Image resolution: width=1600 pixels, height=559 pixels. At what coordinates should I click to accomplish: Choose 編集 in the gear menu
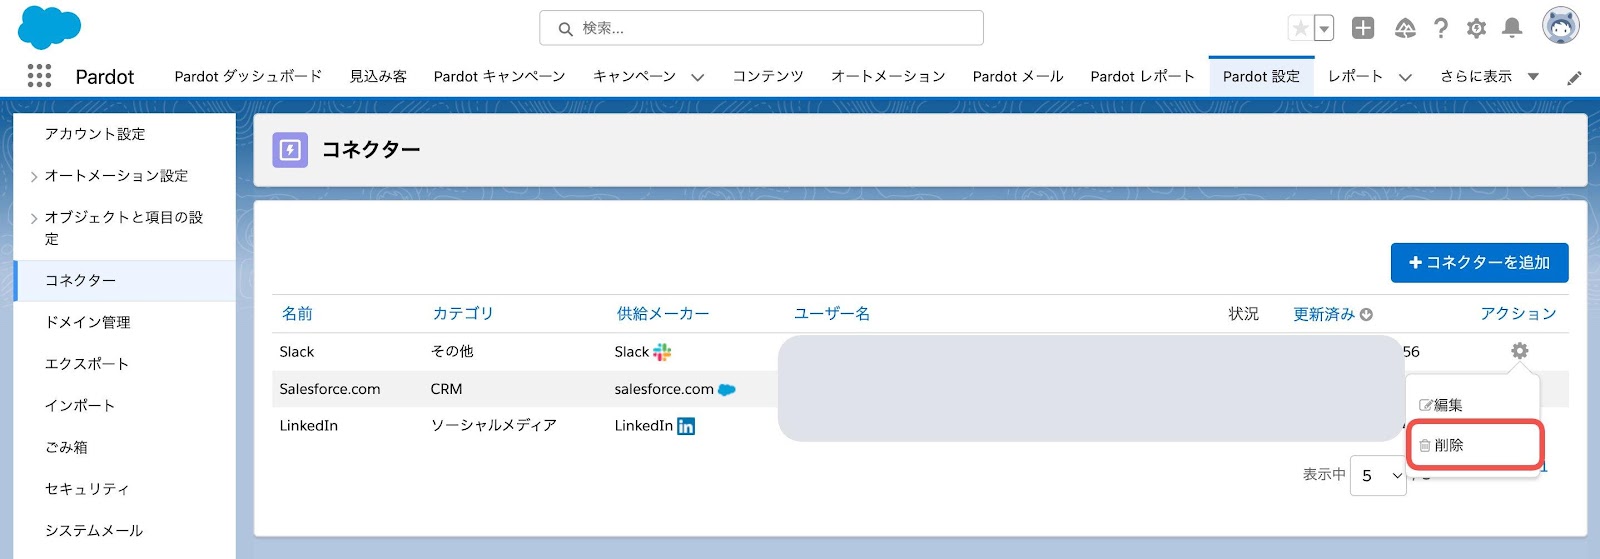1441,405
